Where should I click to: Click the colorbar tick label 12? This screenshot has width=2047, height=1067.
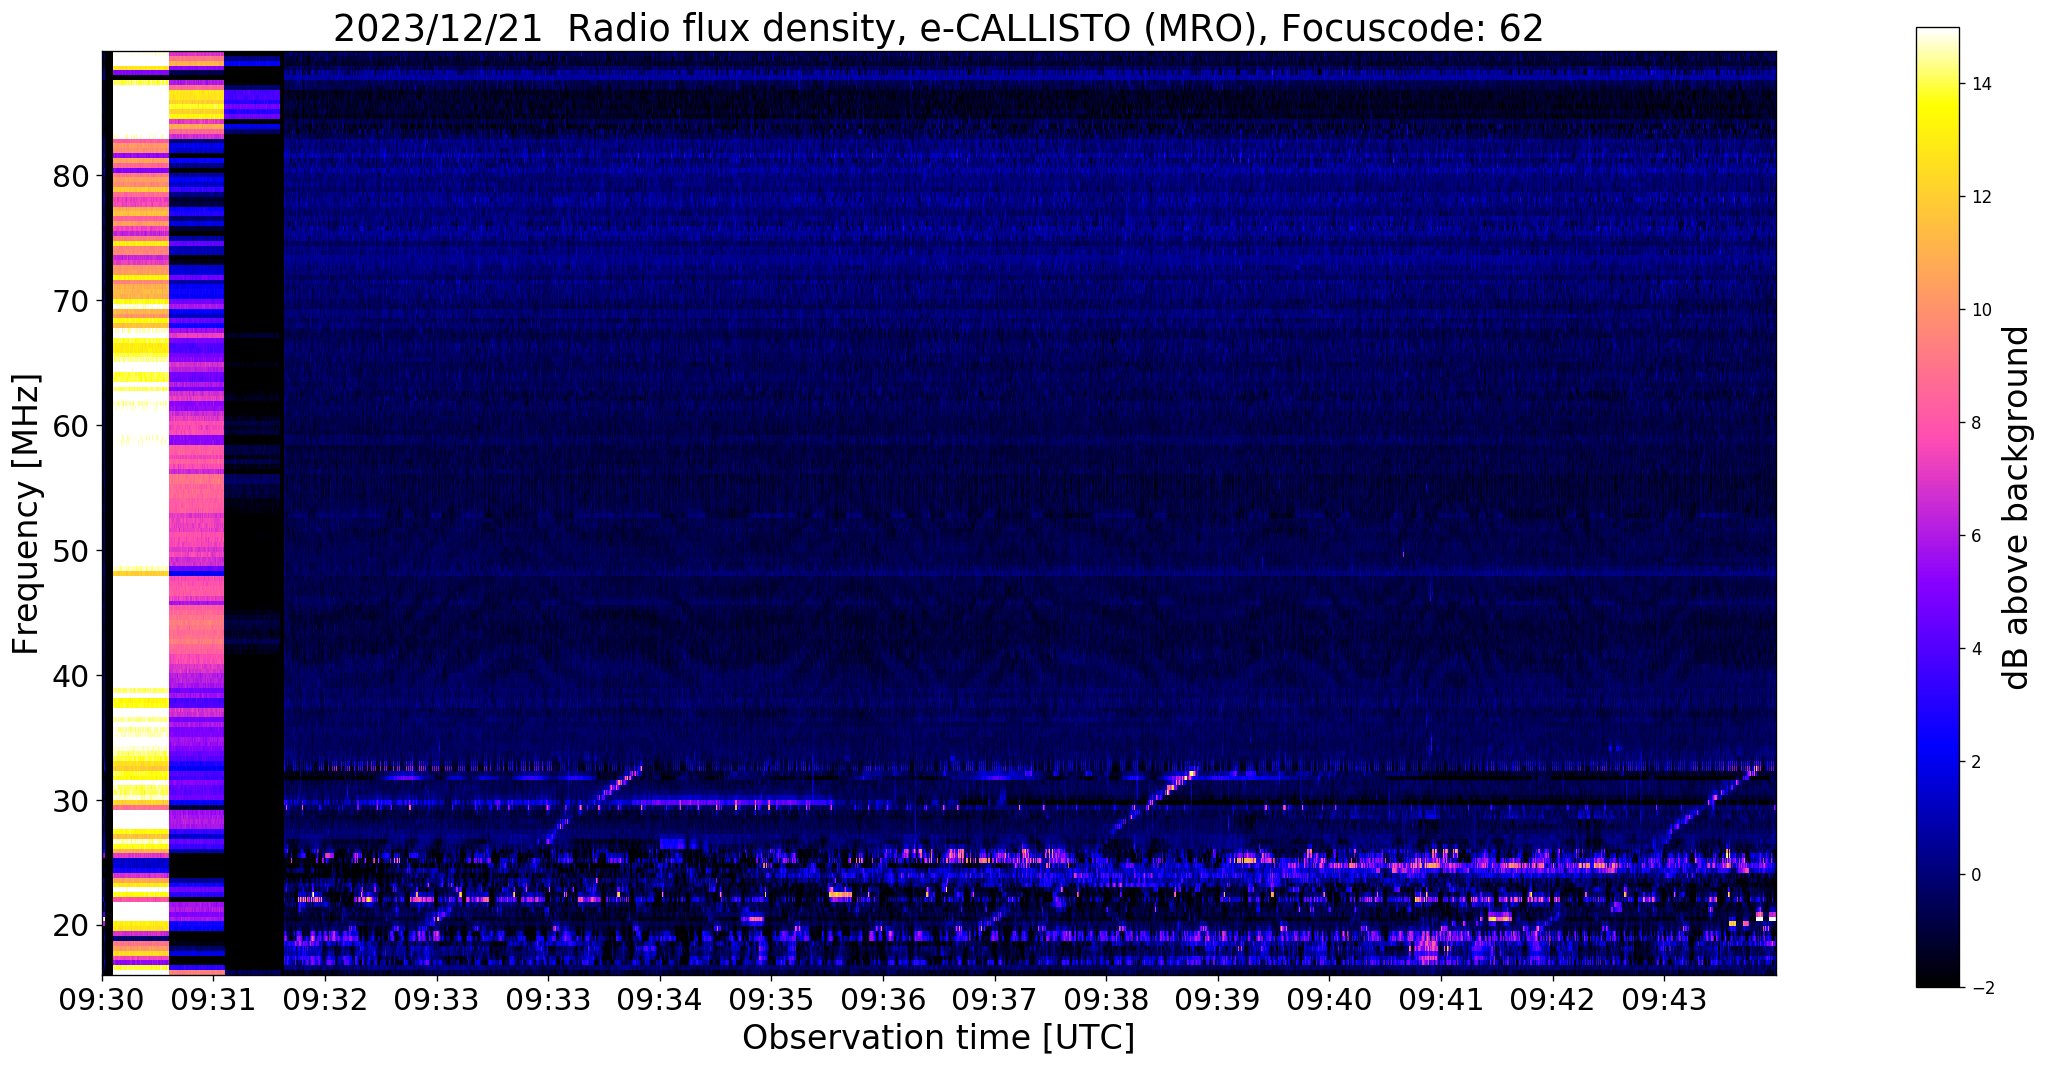pos(1980,198)
